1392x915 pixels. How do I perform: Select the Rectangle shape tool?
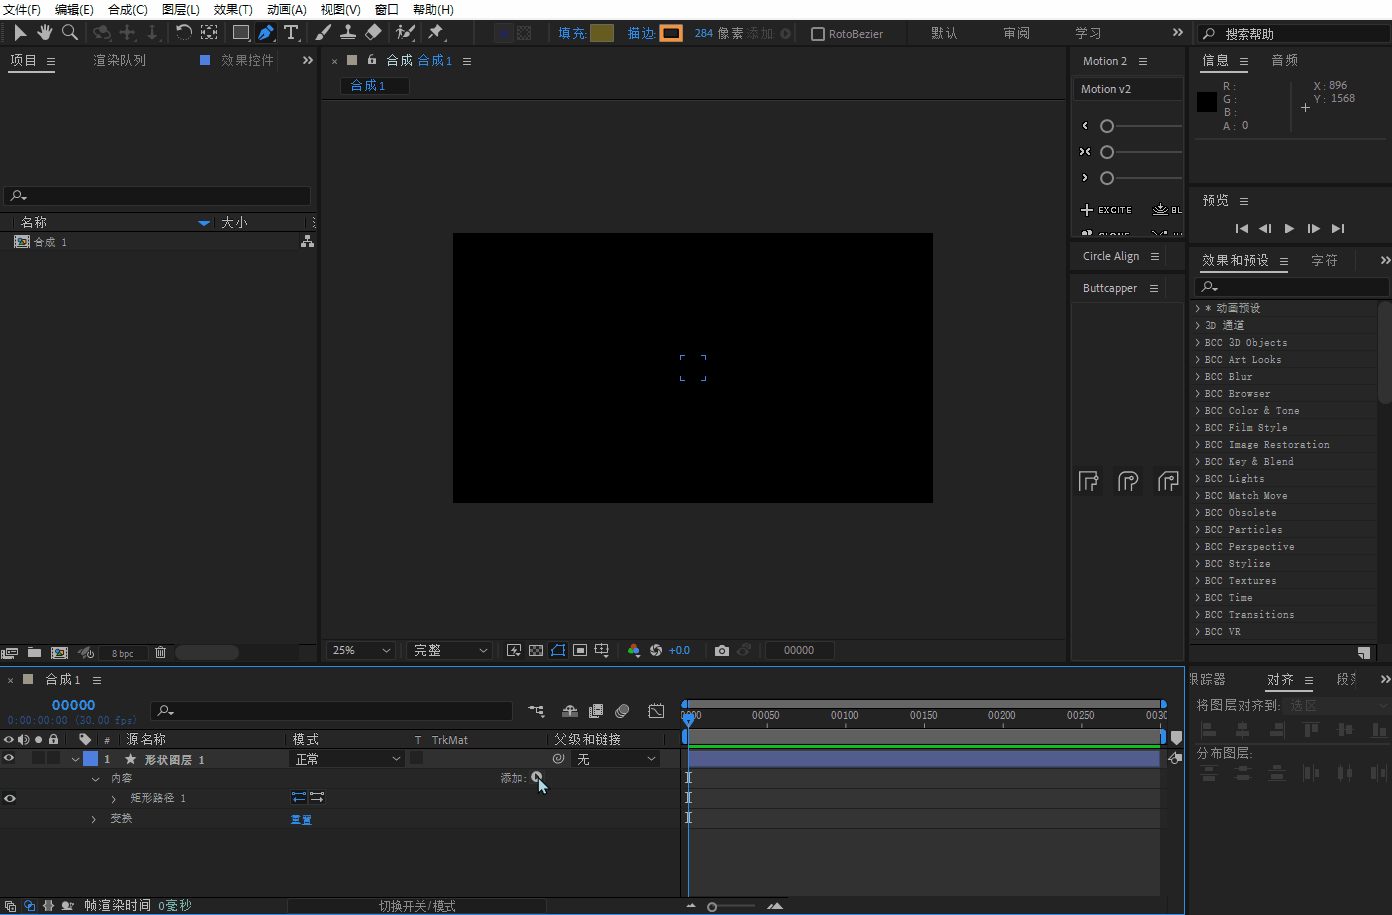(x=240, y=33)
